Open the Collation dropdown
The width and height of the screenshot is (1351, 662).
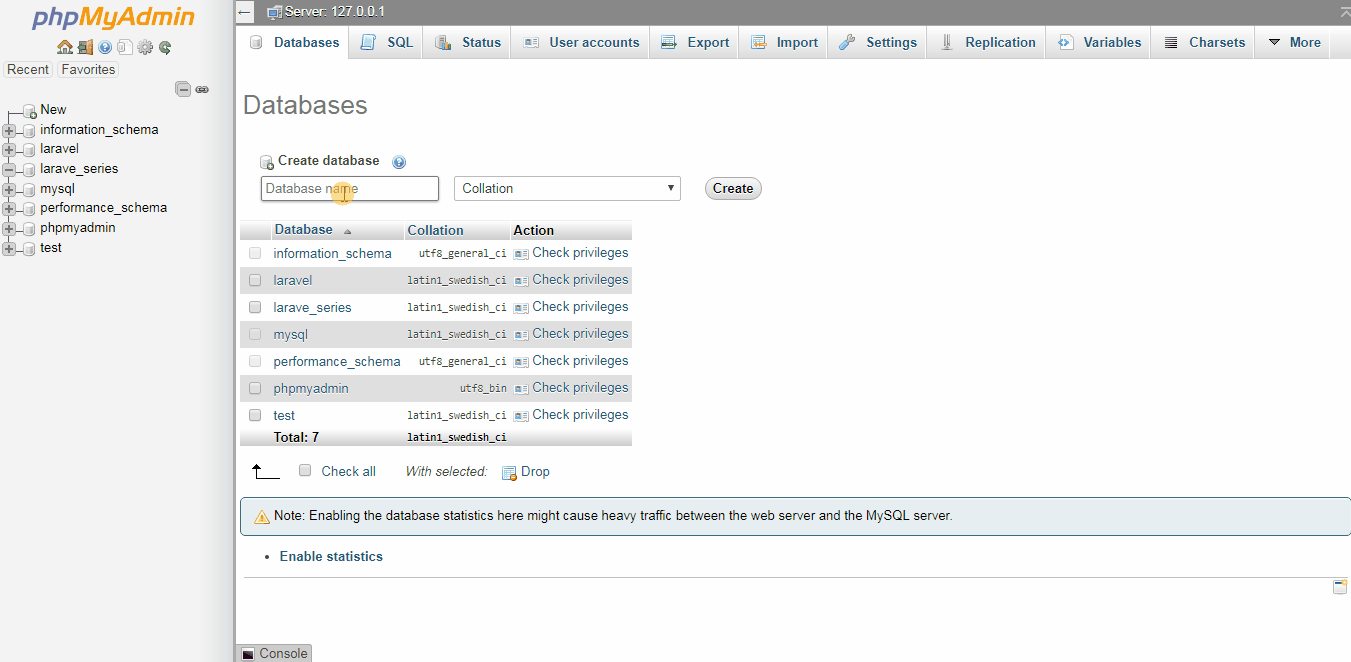pyautogui.click(x=567, y=188)
